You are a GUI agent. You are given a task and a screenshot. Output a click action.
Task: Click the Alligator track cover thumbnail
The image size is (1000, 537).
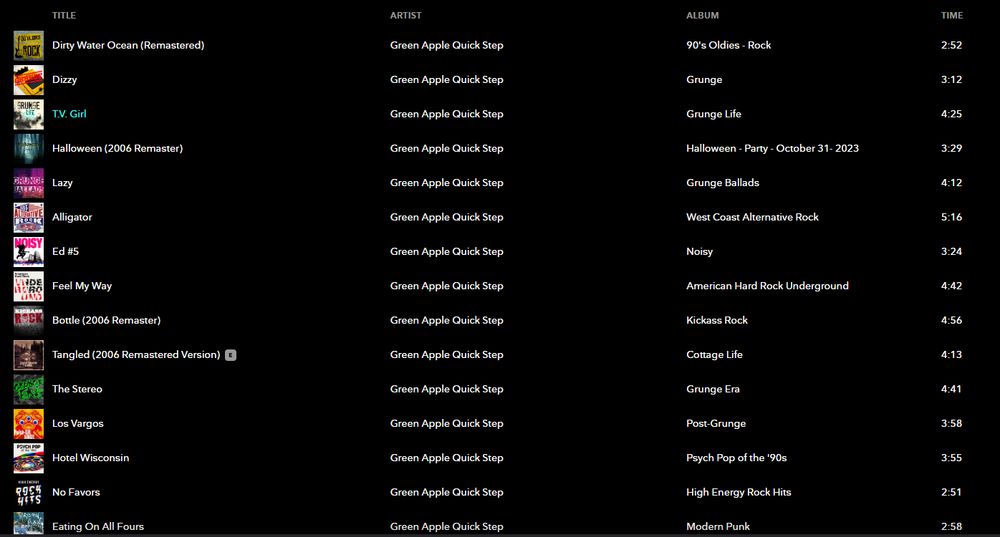coord(29,217)
